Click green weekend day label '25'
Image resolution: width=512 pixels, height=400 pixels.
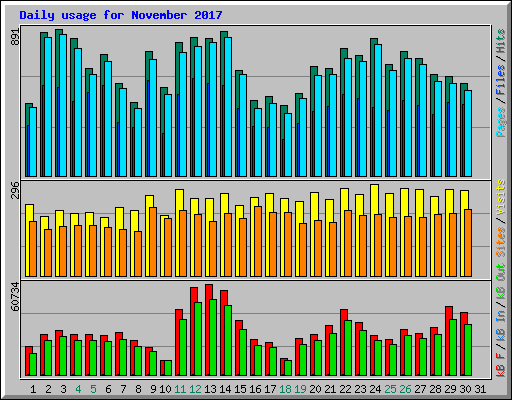click(x=390, y=389)
